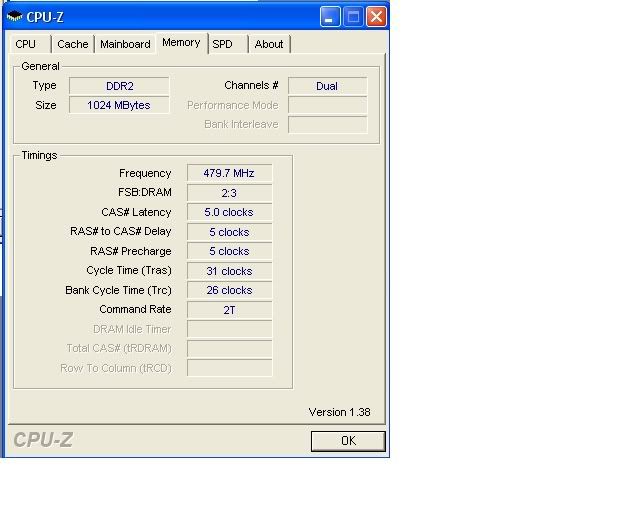The height and width of the screenshot is (512, 640).
Task: Click the Frequency label
Action: 145,173
